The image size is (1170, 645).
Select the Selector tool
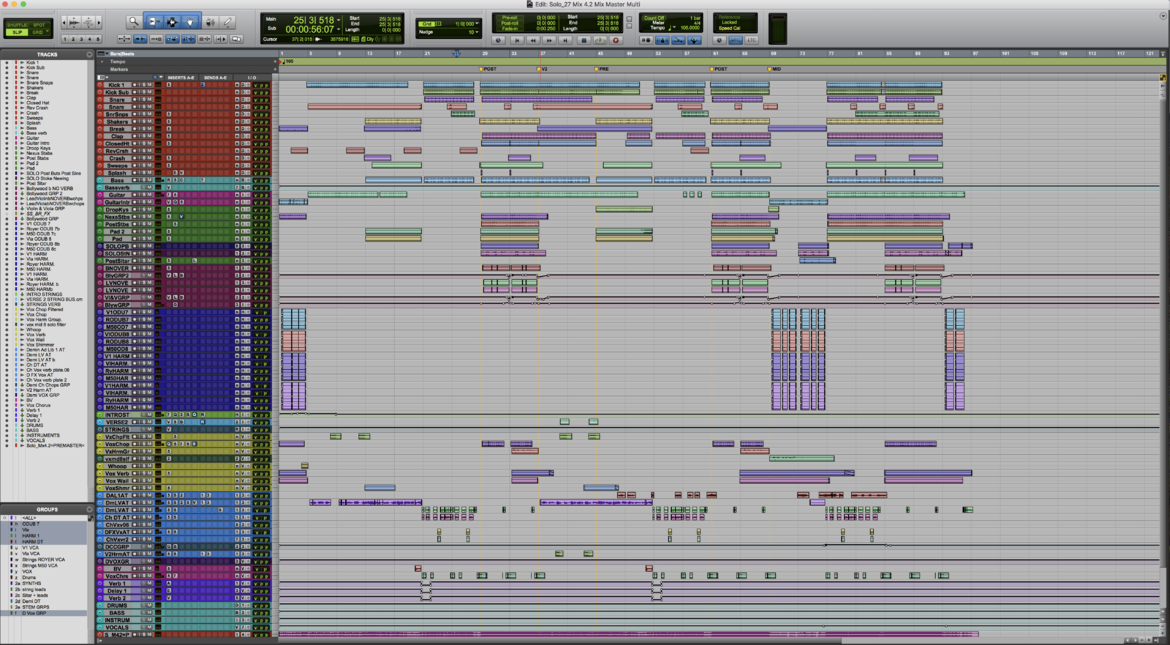click(172, 22)
